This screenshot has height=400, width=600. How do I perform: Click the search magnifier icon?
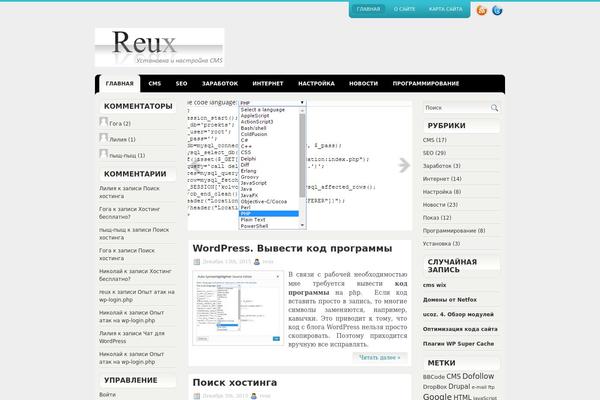(x=494, y=108)
